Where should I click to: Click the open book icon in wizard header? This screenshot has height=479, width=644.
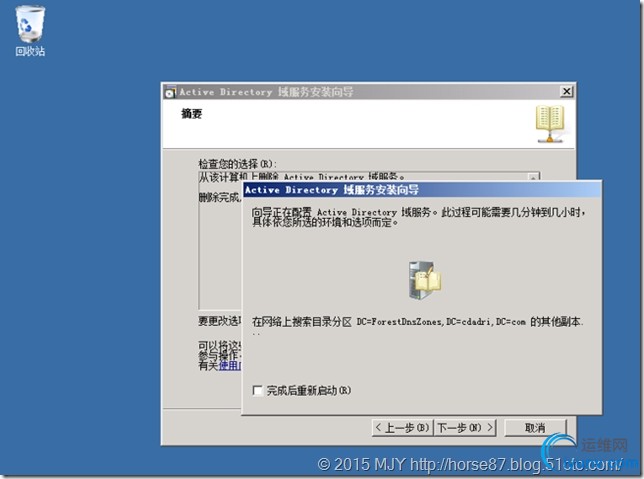click(550, 124)
